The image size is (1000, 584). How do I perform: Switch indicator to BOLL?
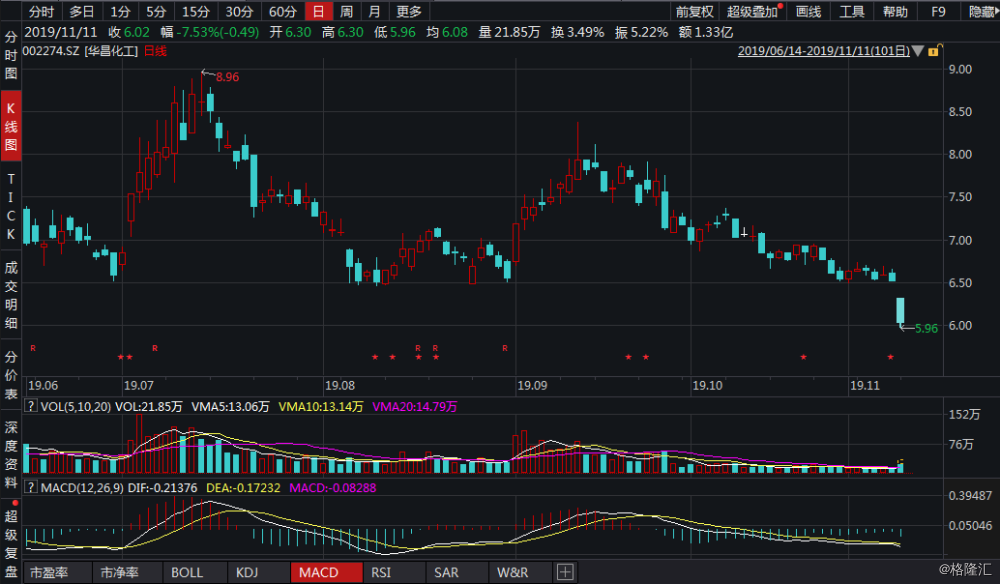(x=187, y=572)
